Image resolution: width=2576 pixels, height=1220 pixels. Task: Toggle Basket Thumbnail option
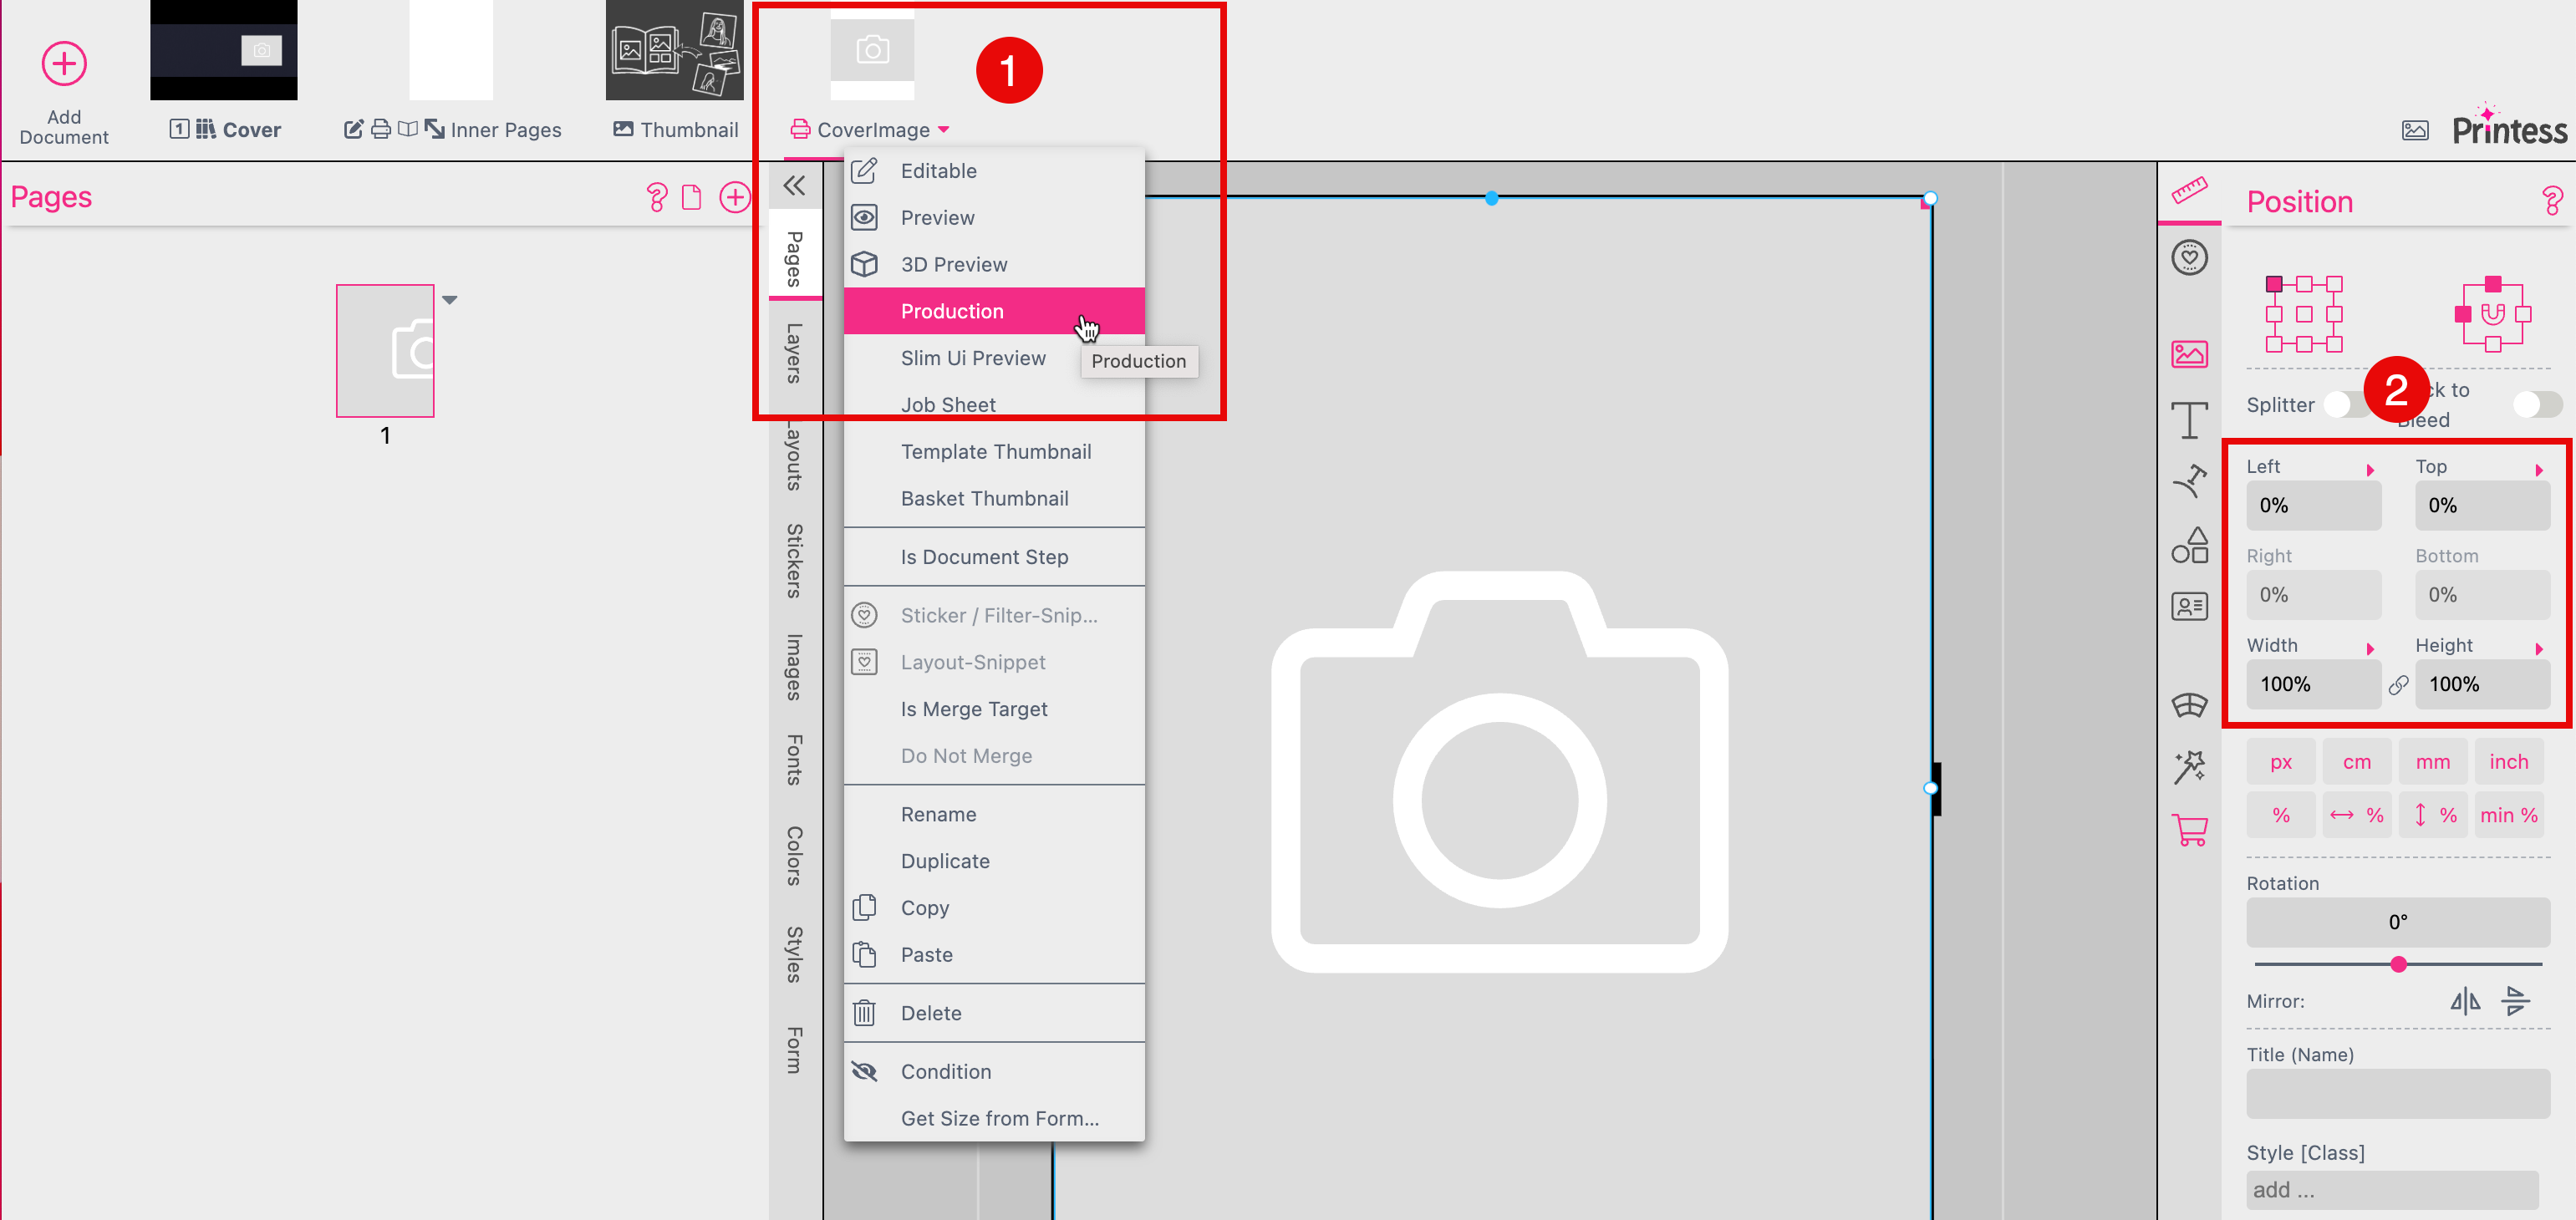tap(994, 498)
